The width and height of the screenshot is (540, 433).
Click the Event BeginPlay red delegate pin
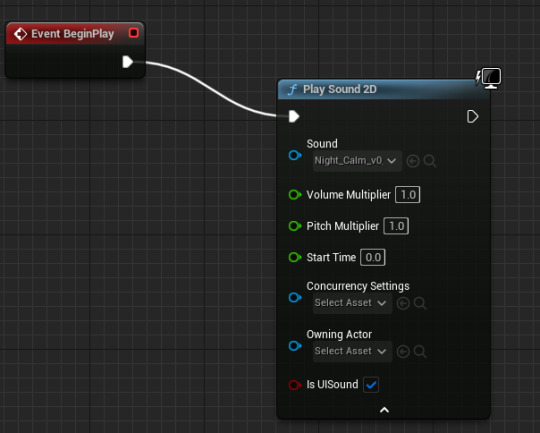pos(134,33)
